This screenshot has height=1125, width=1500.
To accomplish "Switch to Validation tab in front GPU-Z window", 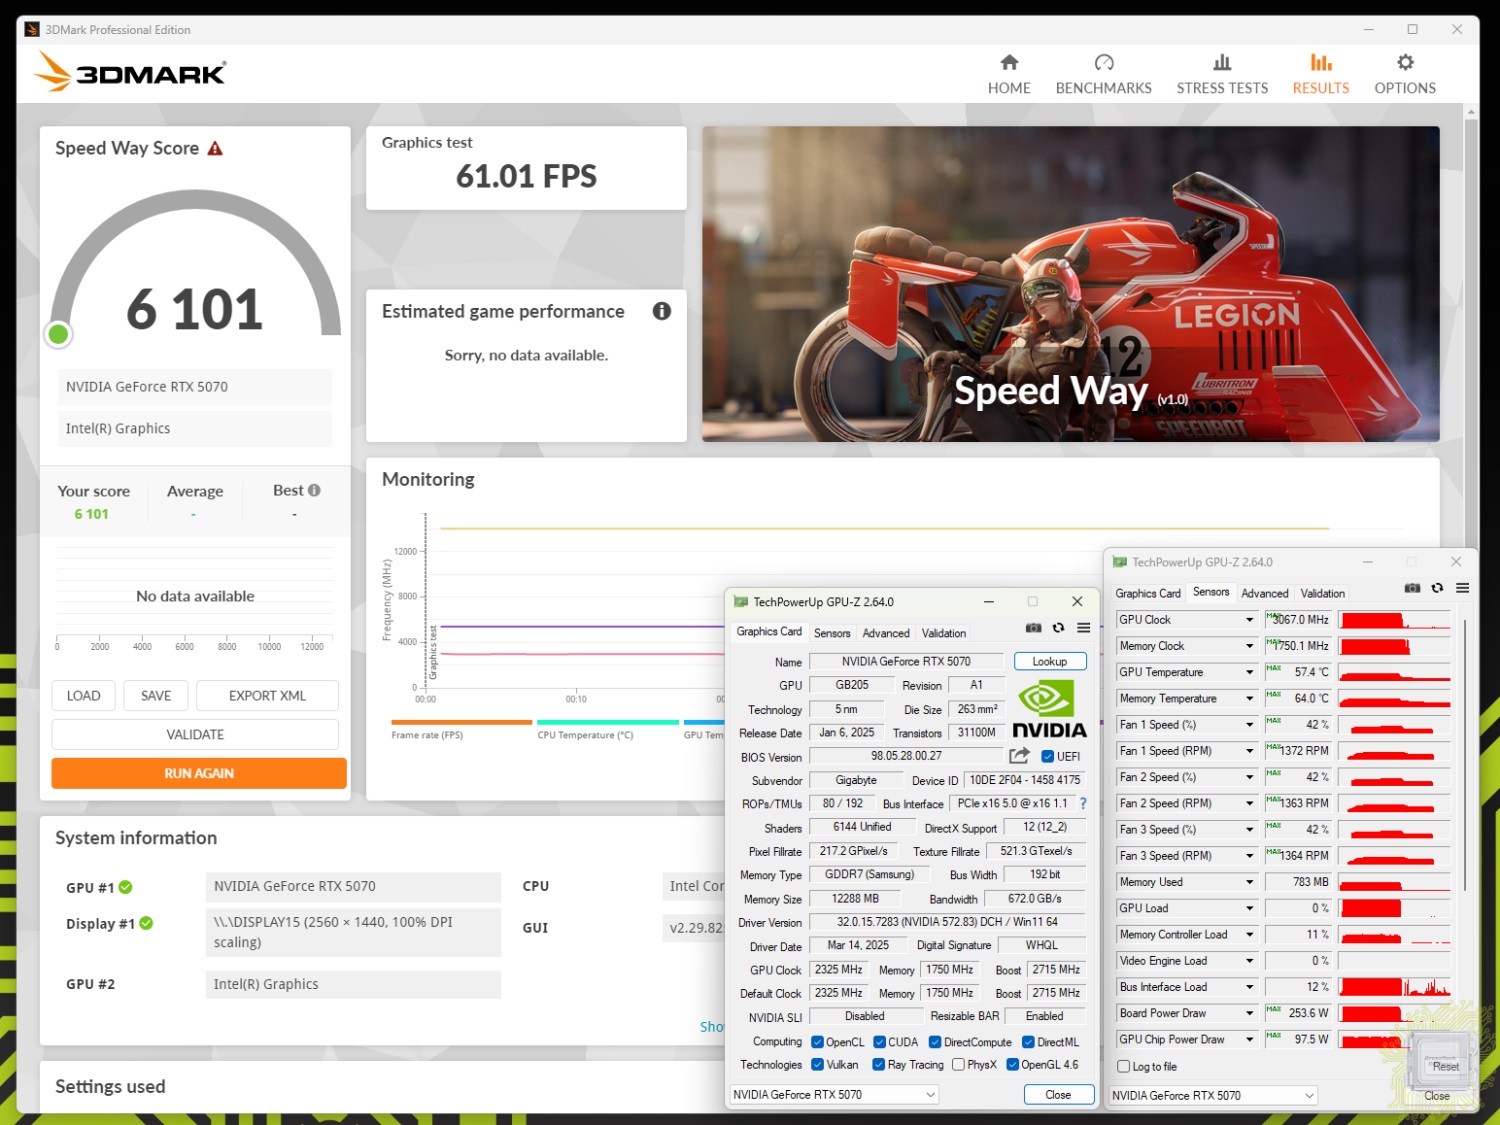I will [944, 633].
